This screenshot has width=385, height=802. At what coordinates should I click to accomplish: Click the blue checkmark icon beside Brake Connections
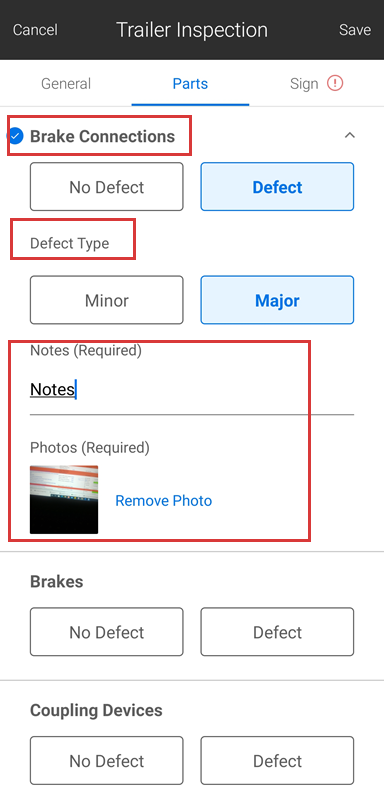tap(16, 136)
